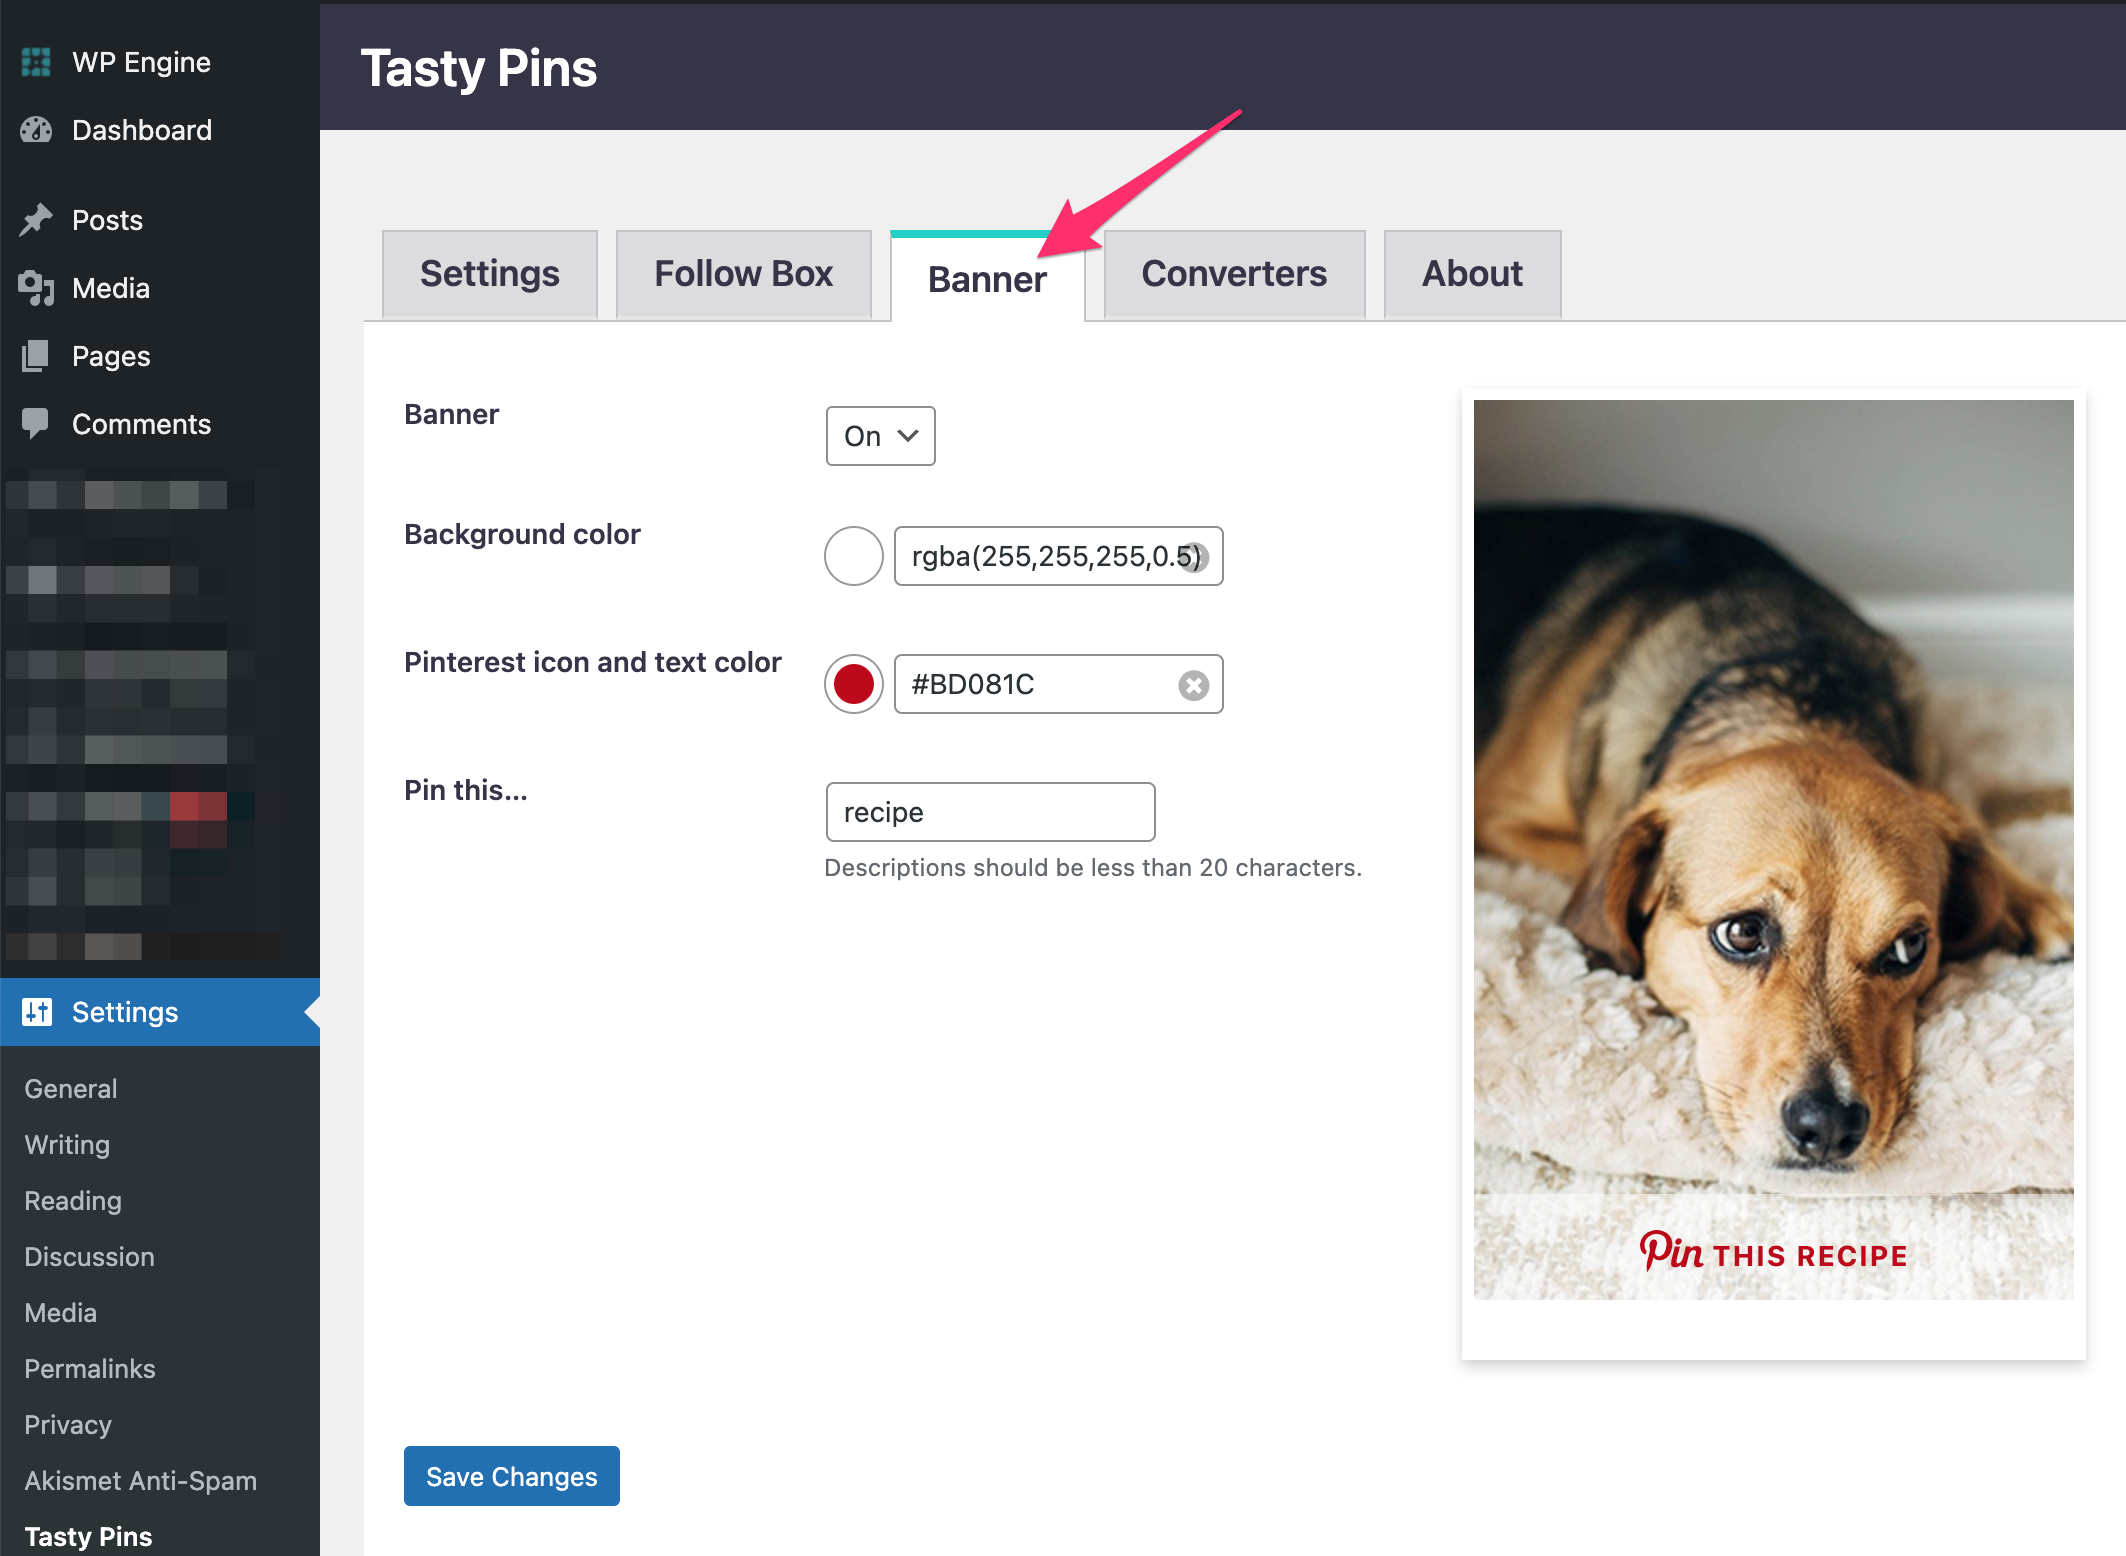2126x1556 pixels.
Task: Select the Banner tab
Action: 988,278
